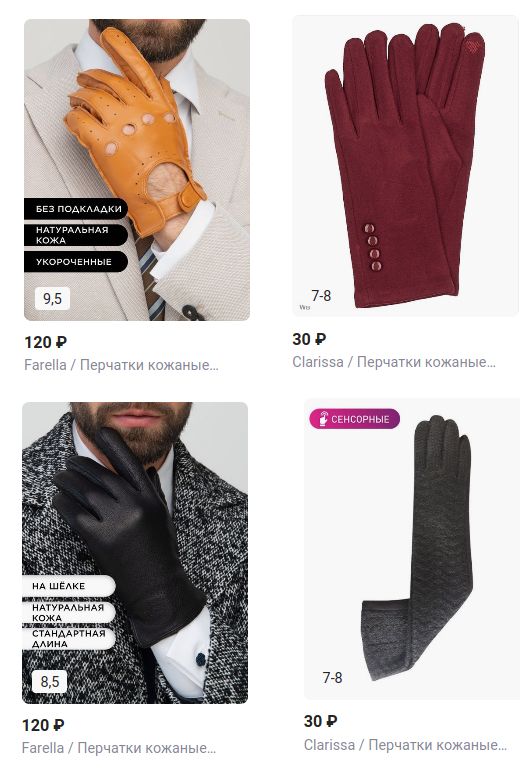Click the УКОРОЧЕННЫЕ label
This screenshot has width=520, height=772.
tap(76, 262)
